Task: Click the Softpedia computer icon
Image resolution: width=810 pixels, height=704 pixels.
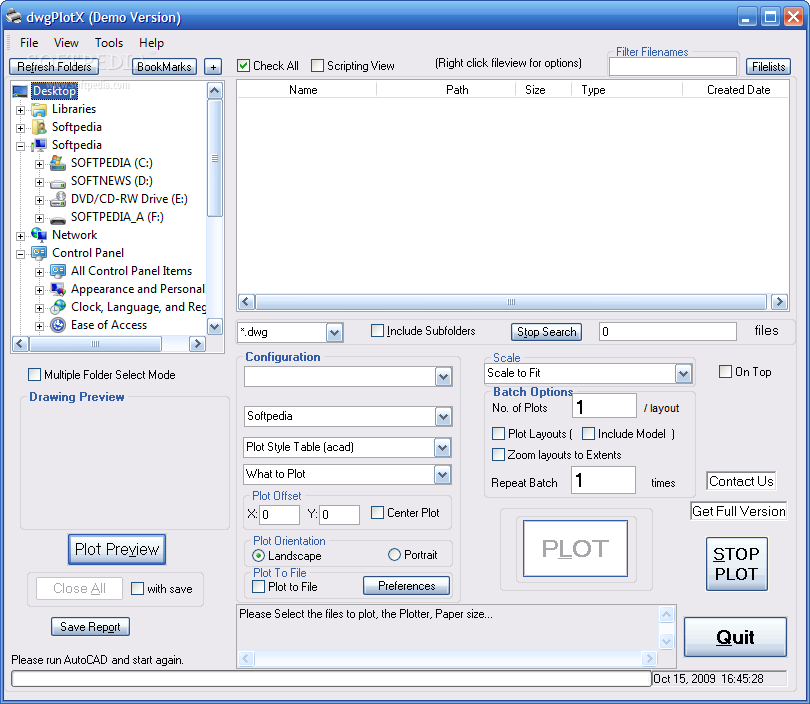Action: click(39, 145)
